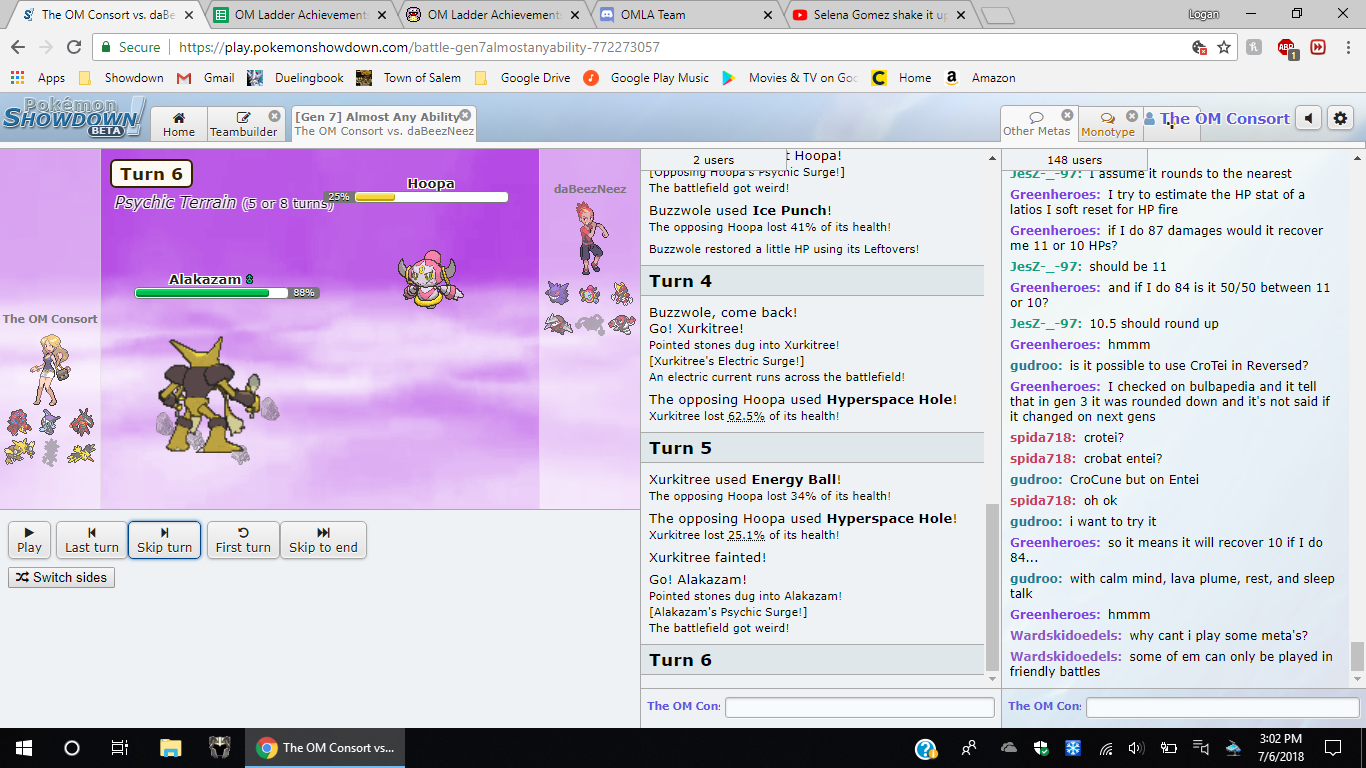Open spida718's name beside "oh ok"
1366x768 pixels.
[x=1043, y=500]
